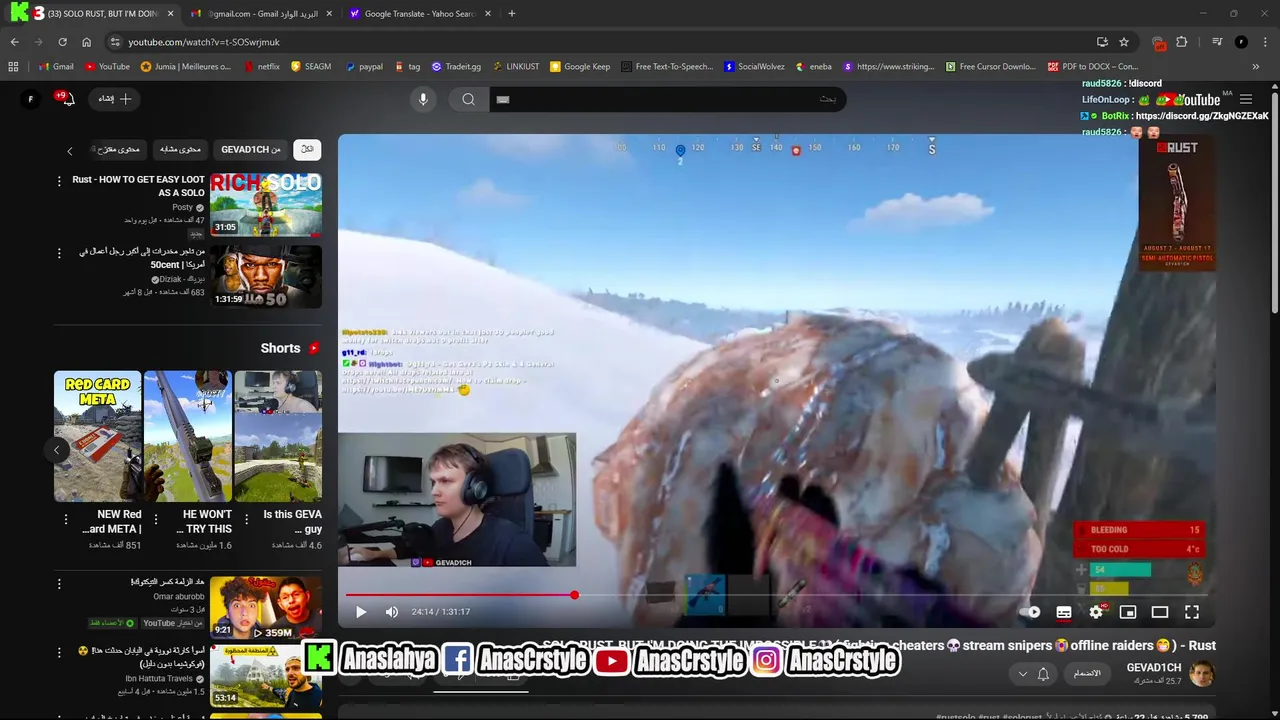Open the browser media controls icon

(x=1217, y=42)
